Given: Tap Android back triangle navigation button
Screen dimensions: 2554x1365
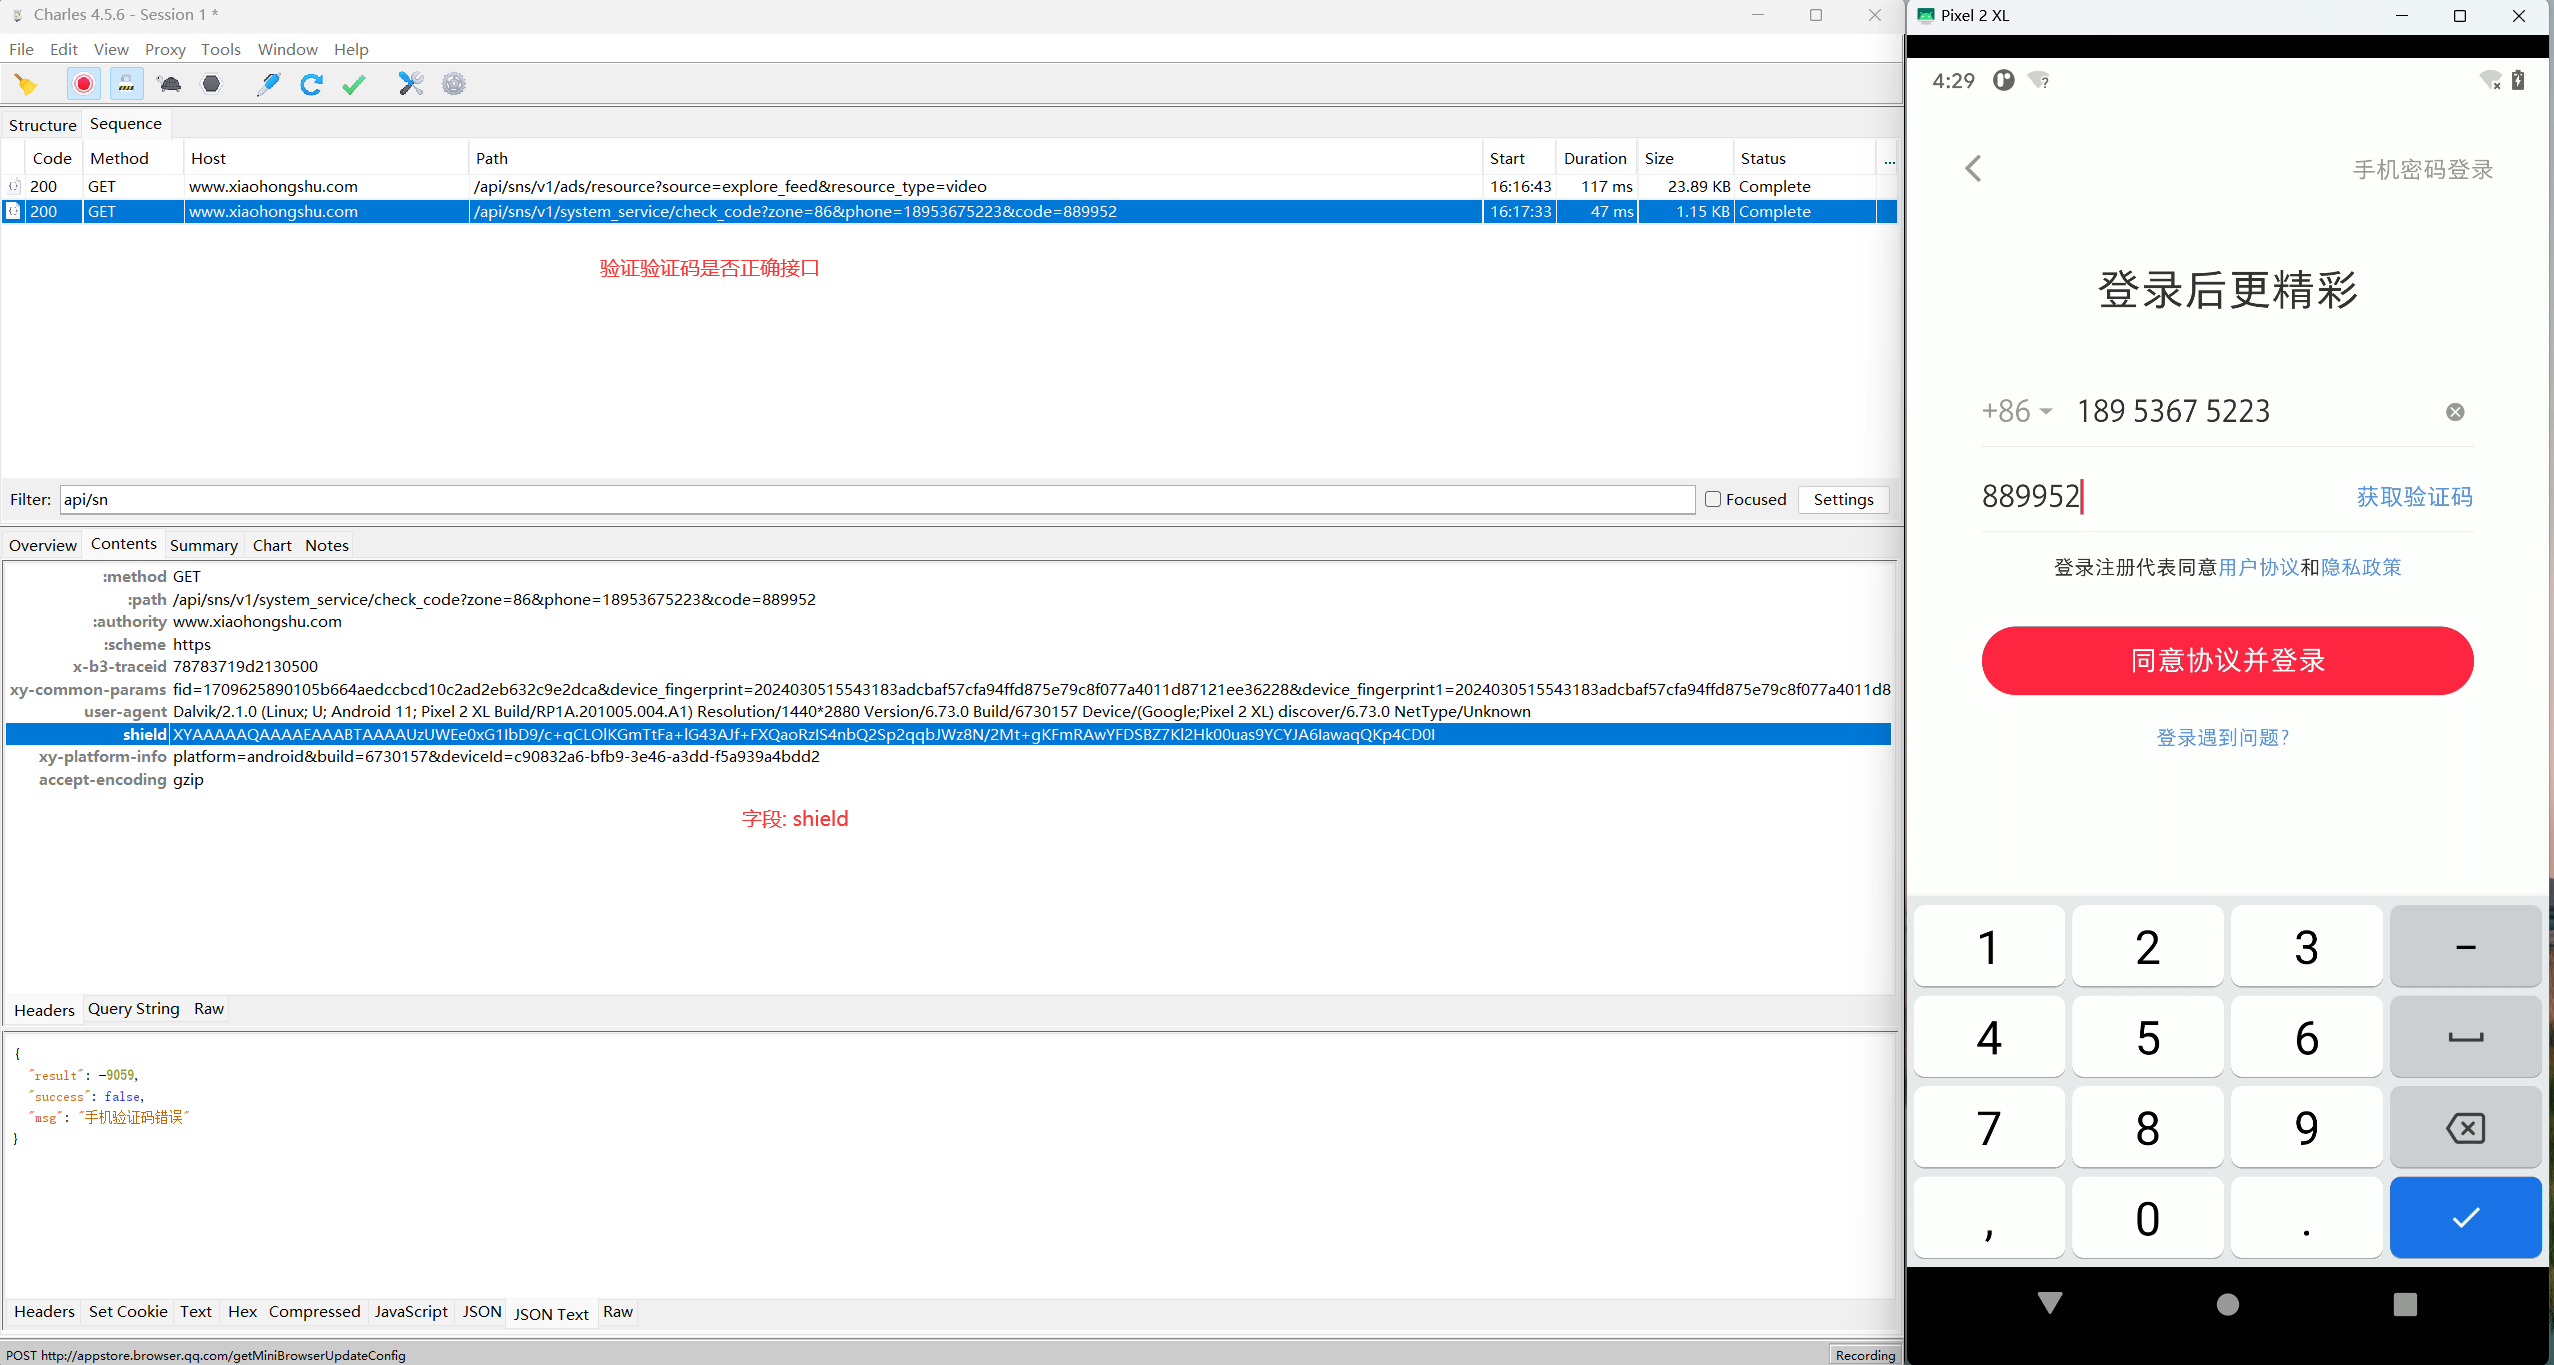Looking at the screenshot, I should pos(2049,1303).
